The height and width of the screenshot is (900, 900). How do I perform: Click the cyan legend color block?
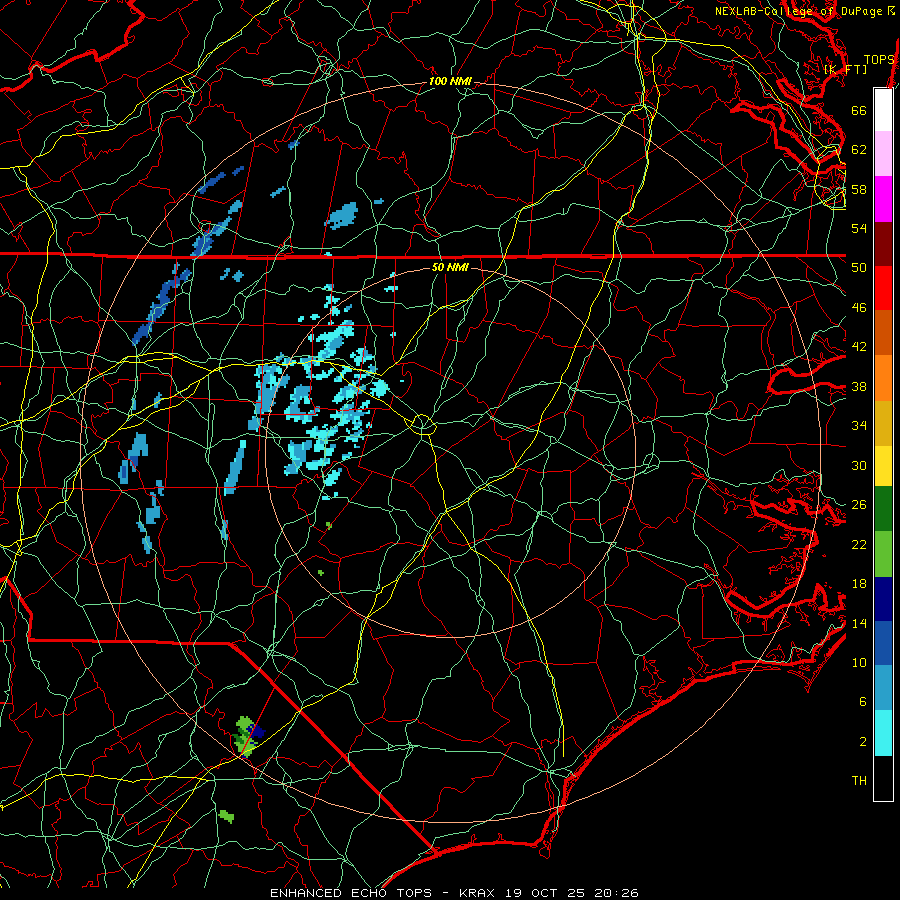pos(883,733)
